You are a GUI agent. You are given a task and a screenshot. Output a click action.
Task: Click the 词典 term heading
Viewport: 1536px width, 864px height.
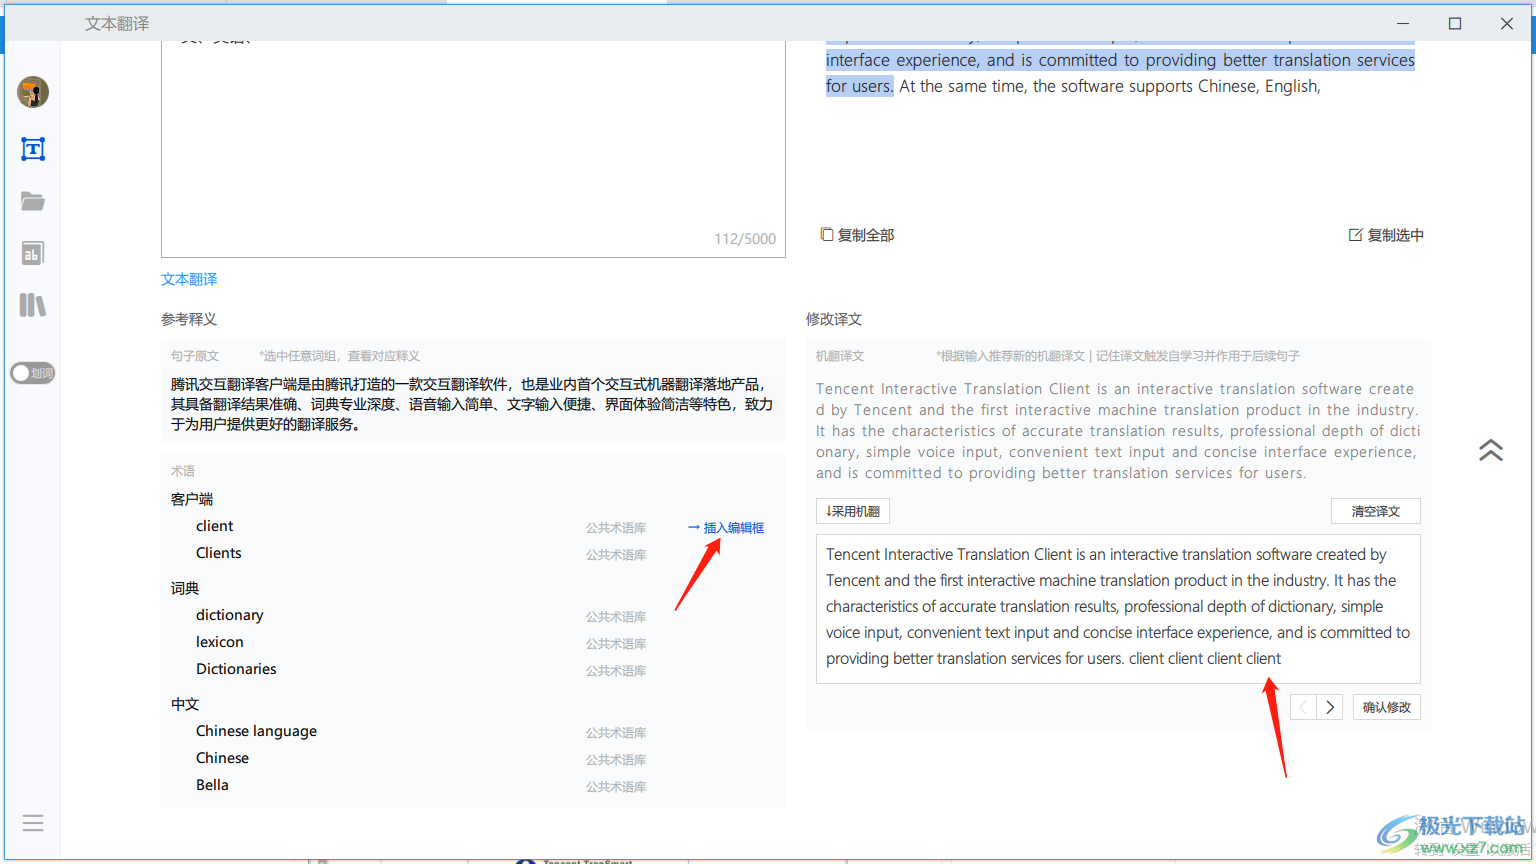click(x=185, y=588)
